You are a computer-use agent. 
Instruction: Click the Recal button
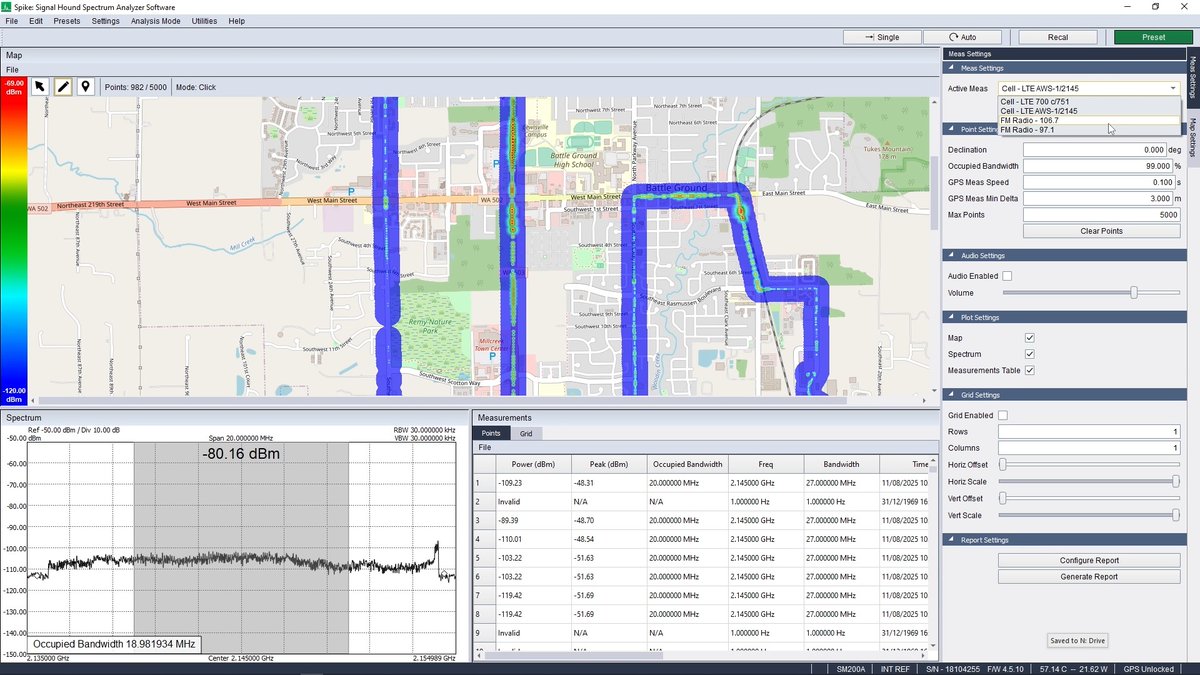click(1058, 37)
